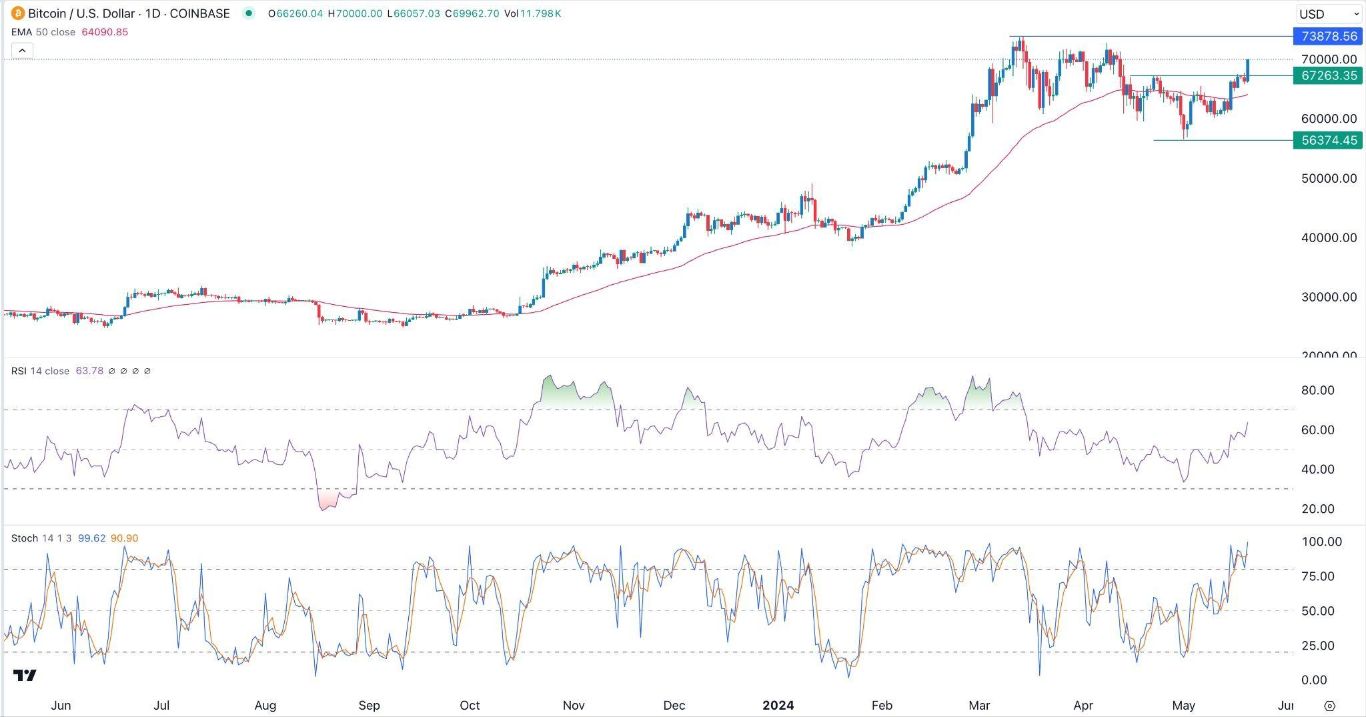Click the Nov label on time axis
Screen dimensions: 1366x717
pyautogui.click(x=573, y=705)
